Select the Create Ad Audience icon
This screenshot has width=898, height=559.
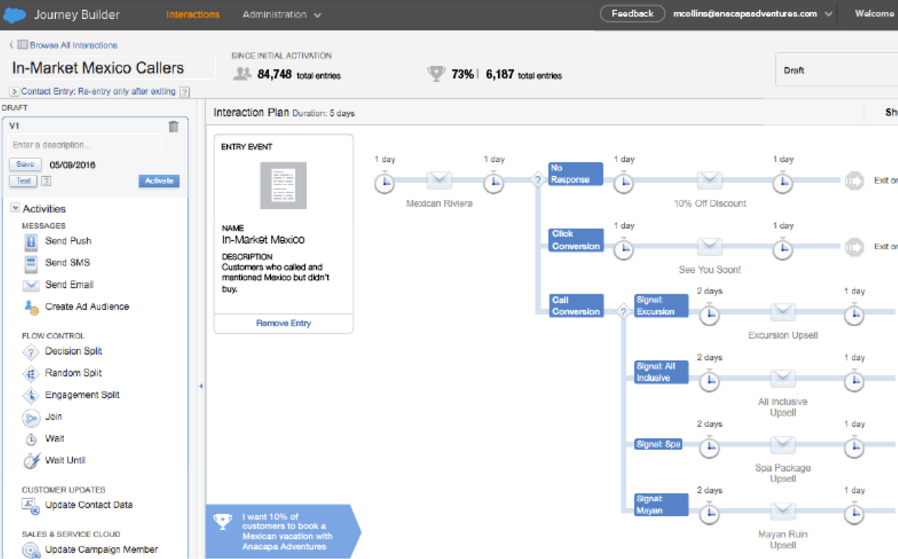pyautogui.click(x=31, y=307)
